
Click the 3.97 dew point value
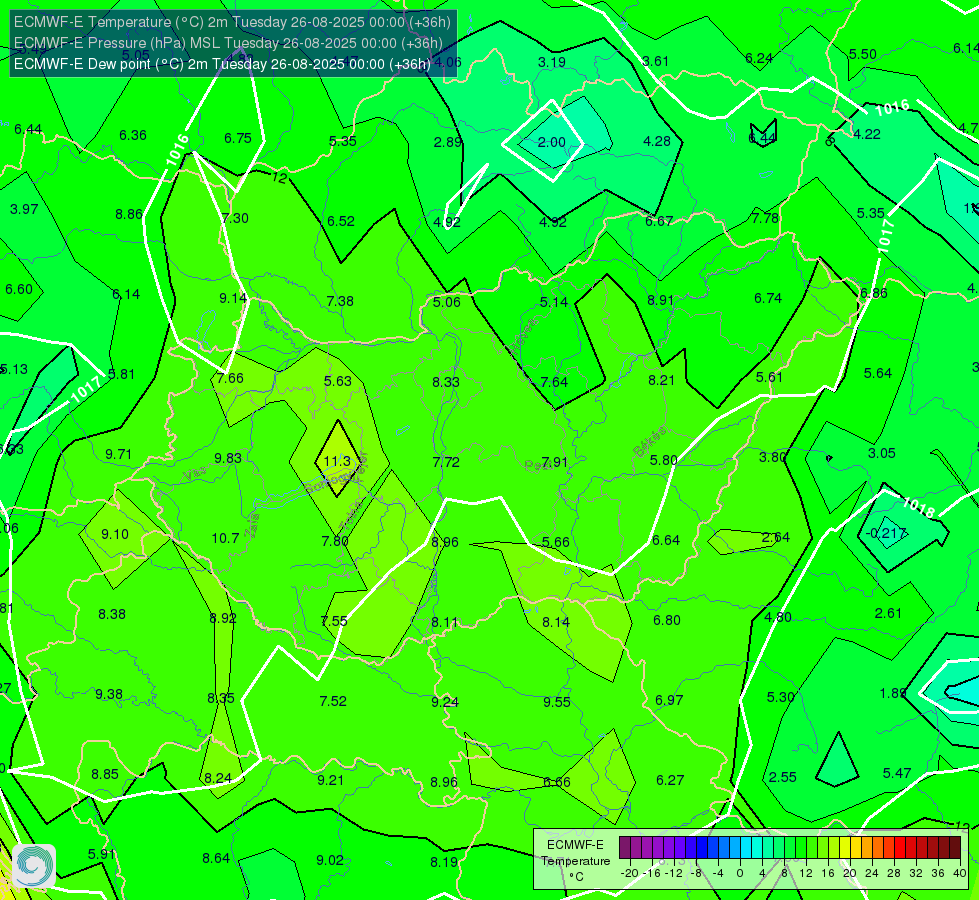coord(24,209)
